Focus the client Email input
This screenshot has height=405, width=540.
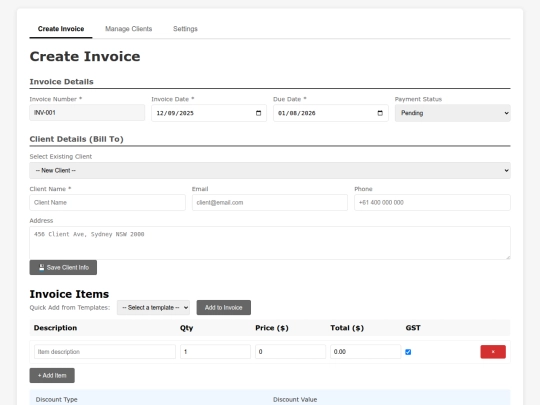tap(270, 202)
